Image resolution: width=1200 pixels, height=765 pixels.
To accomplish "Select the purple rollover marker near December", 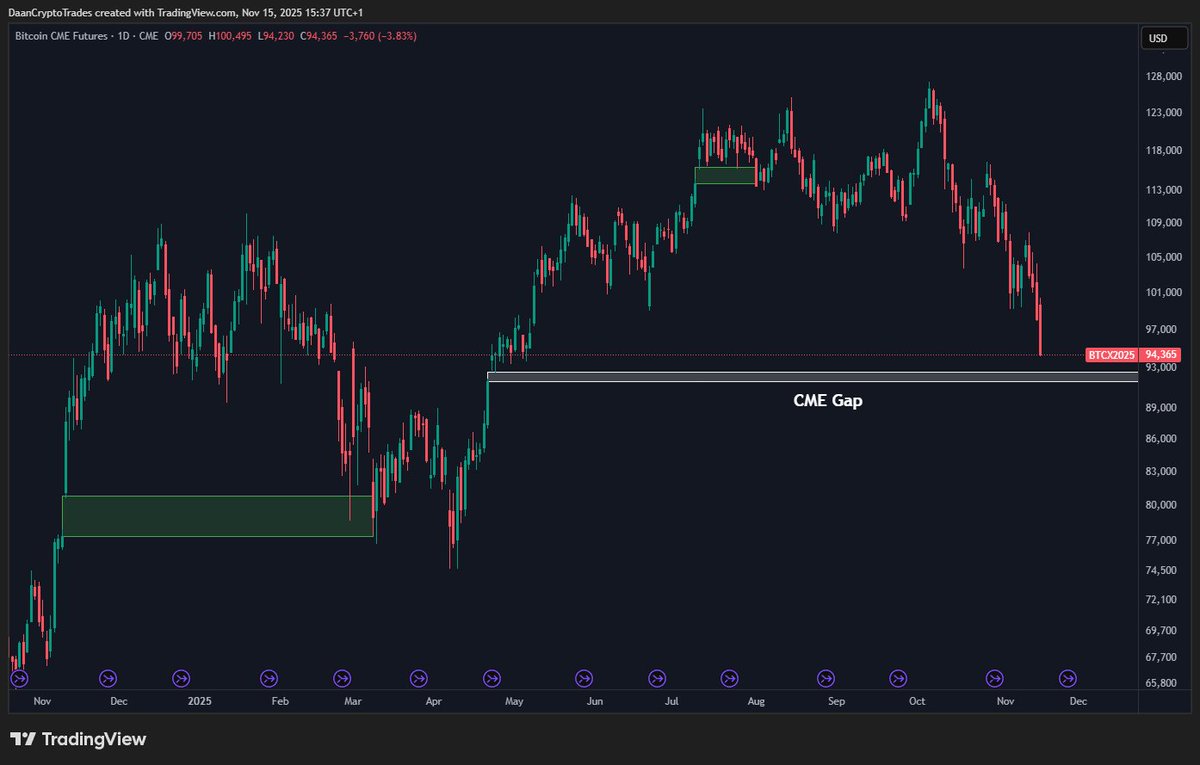I will (x=108, y=678).
